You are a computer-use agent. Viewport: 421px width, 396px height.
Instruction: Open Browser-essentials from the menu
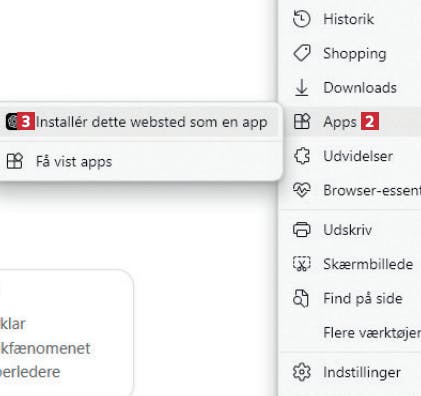point(350,190)
